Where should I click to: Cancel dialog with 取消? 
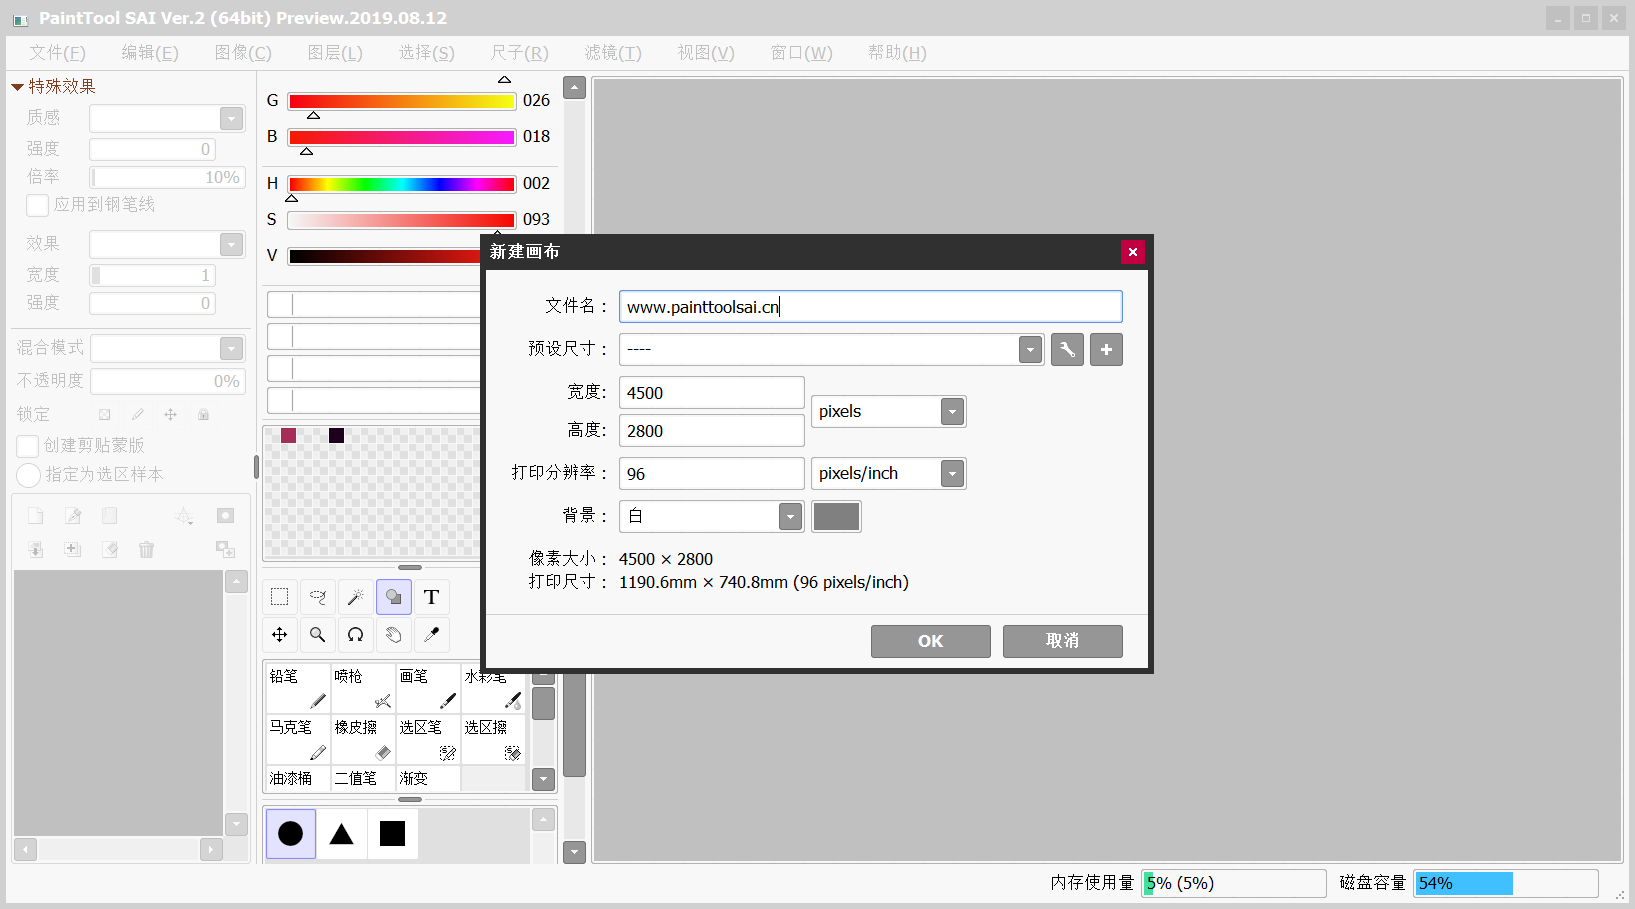[1063, 642]
